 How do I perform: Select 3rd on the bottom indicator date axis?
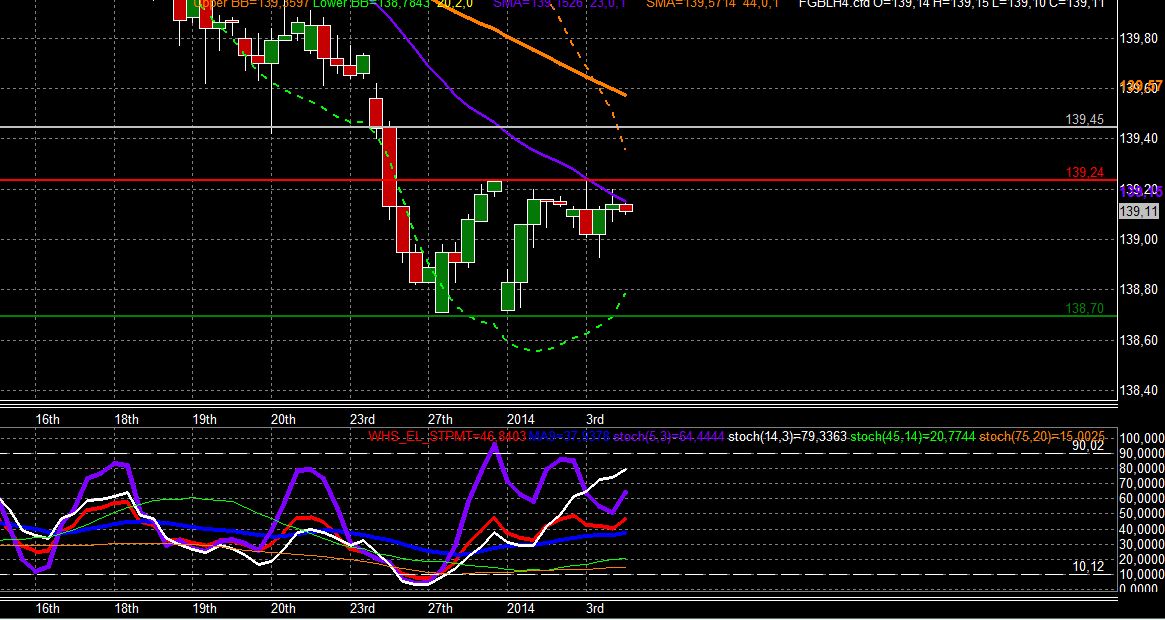point(594,609)
